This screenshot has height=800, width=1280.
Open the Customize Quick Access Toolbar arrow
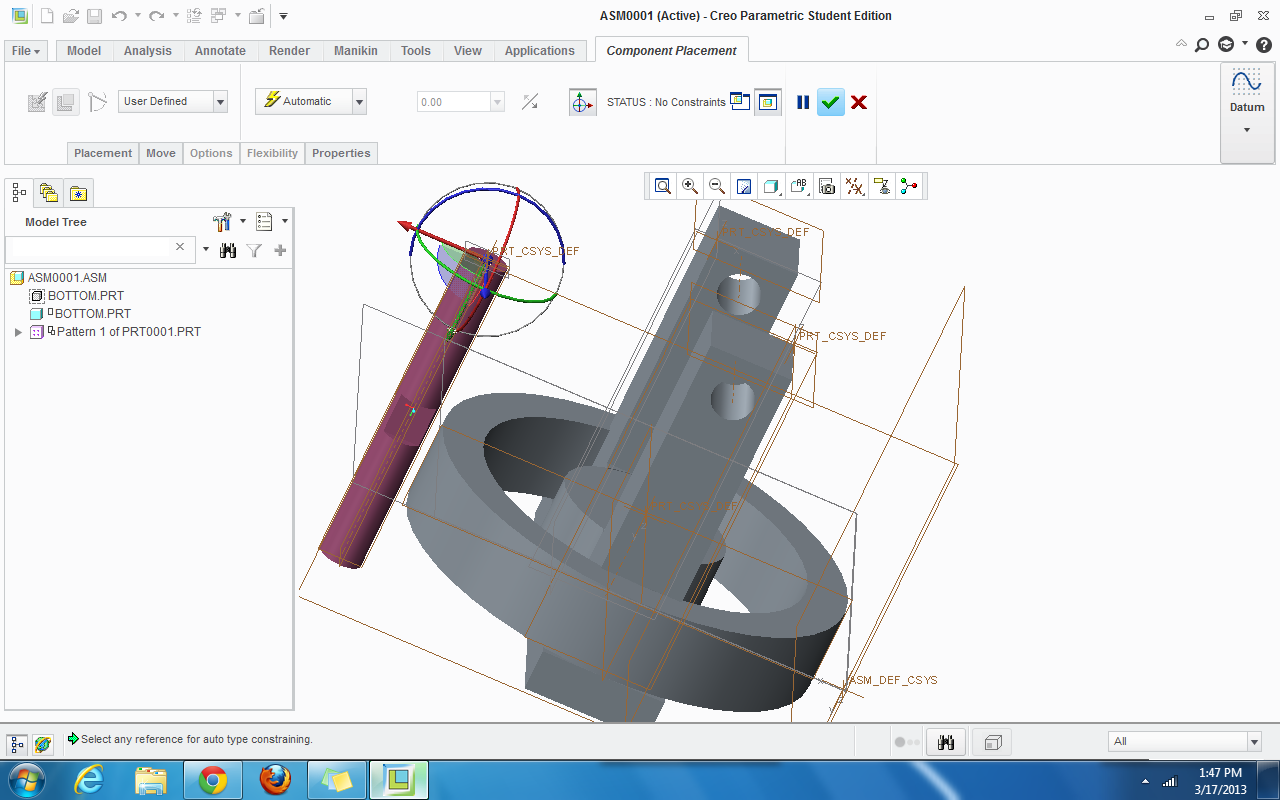[x=283, y=16]
